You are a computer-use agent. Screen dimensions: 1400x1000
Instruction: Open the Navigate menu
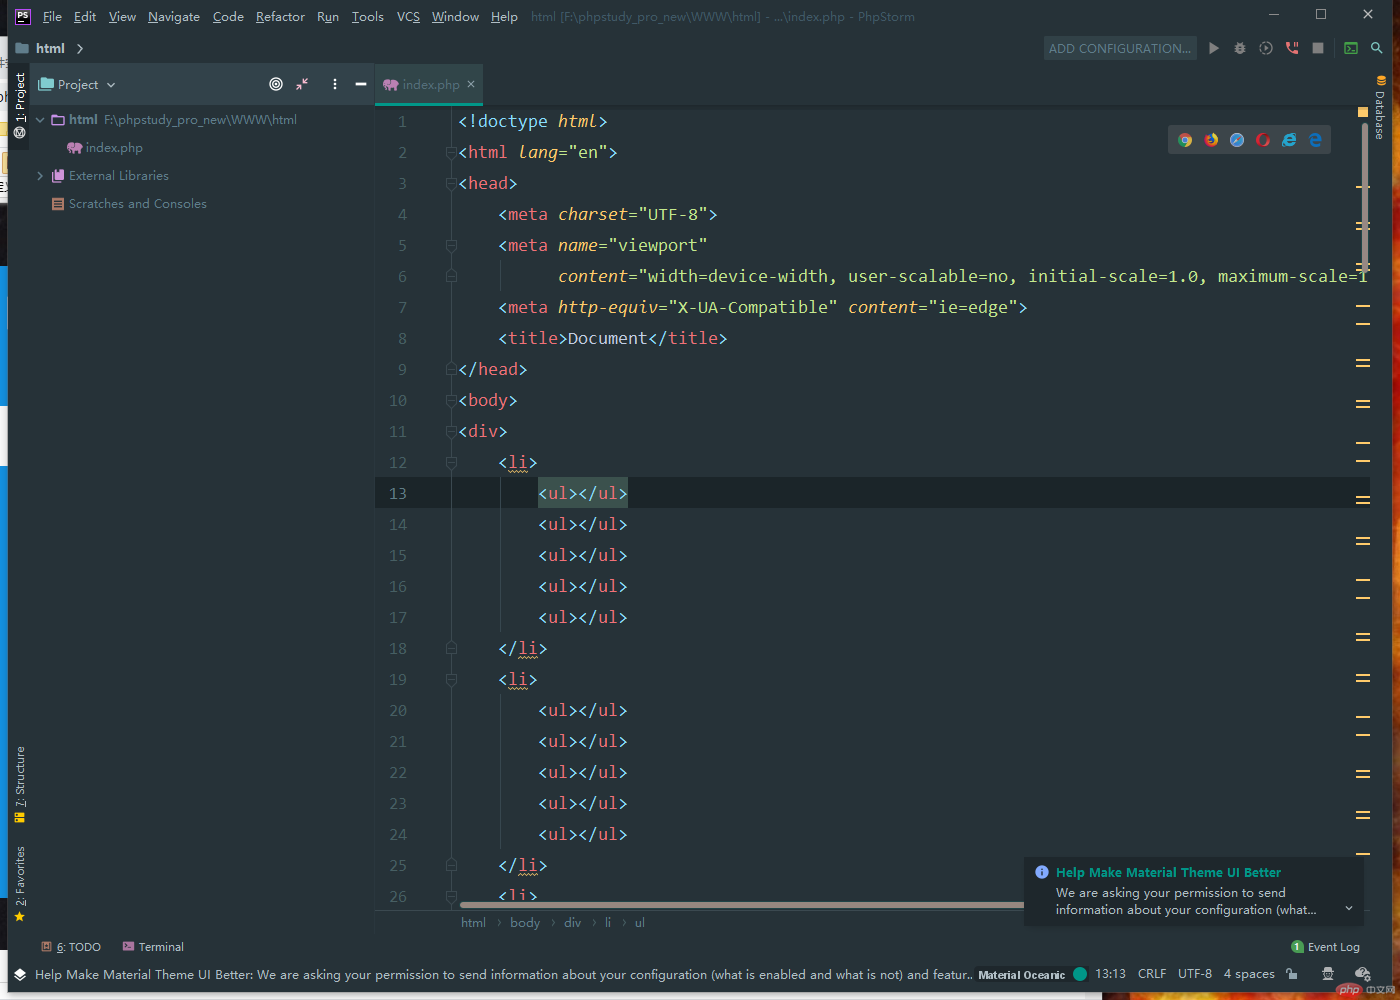[174, 17]
